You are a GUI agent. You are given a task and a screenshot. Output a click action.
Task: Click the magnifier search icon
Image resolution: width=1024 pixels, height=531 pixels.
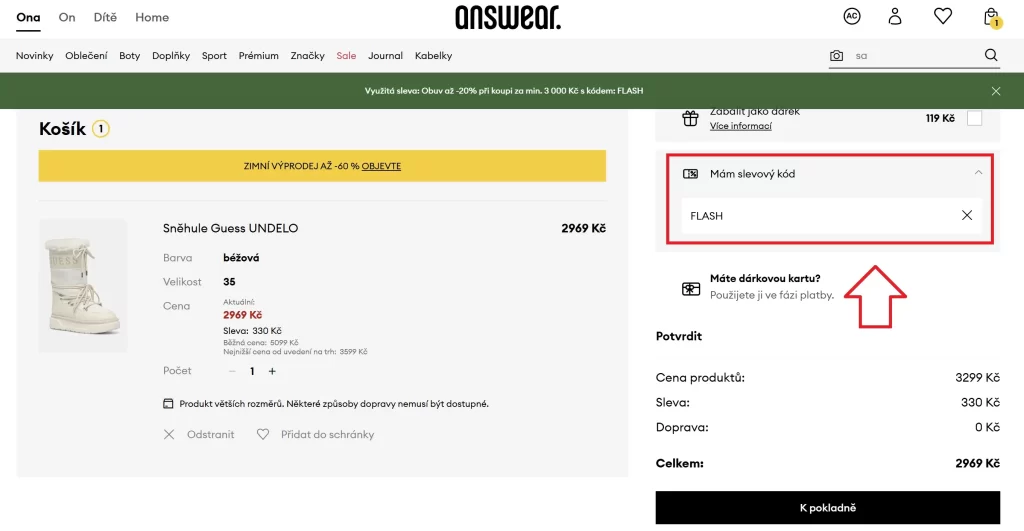(991, 56)
